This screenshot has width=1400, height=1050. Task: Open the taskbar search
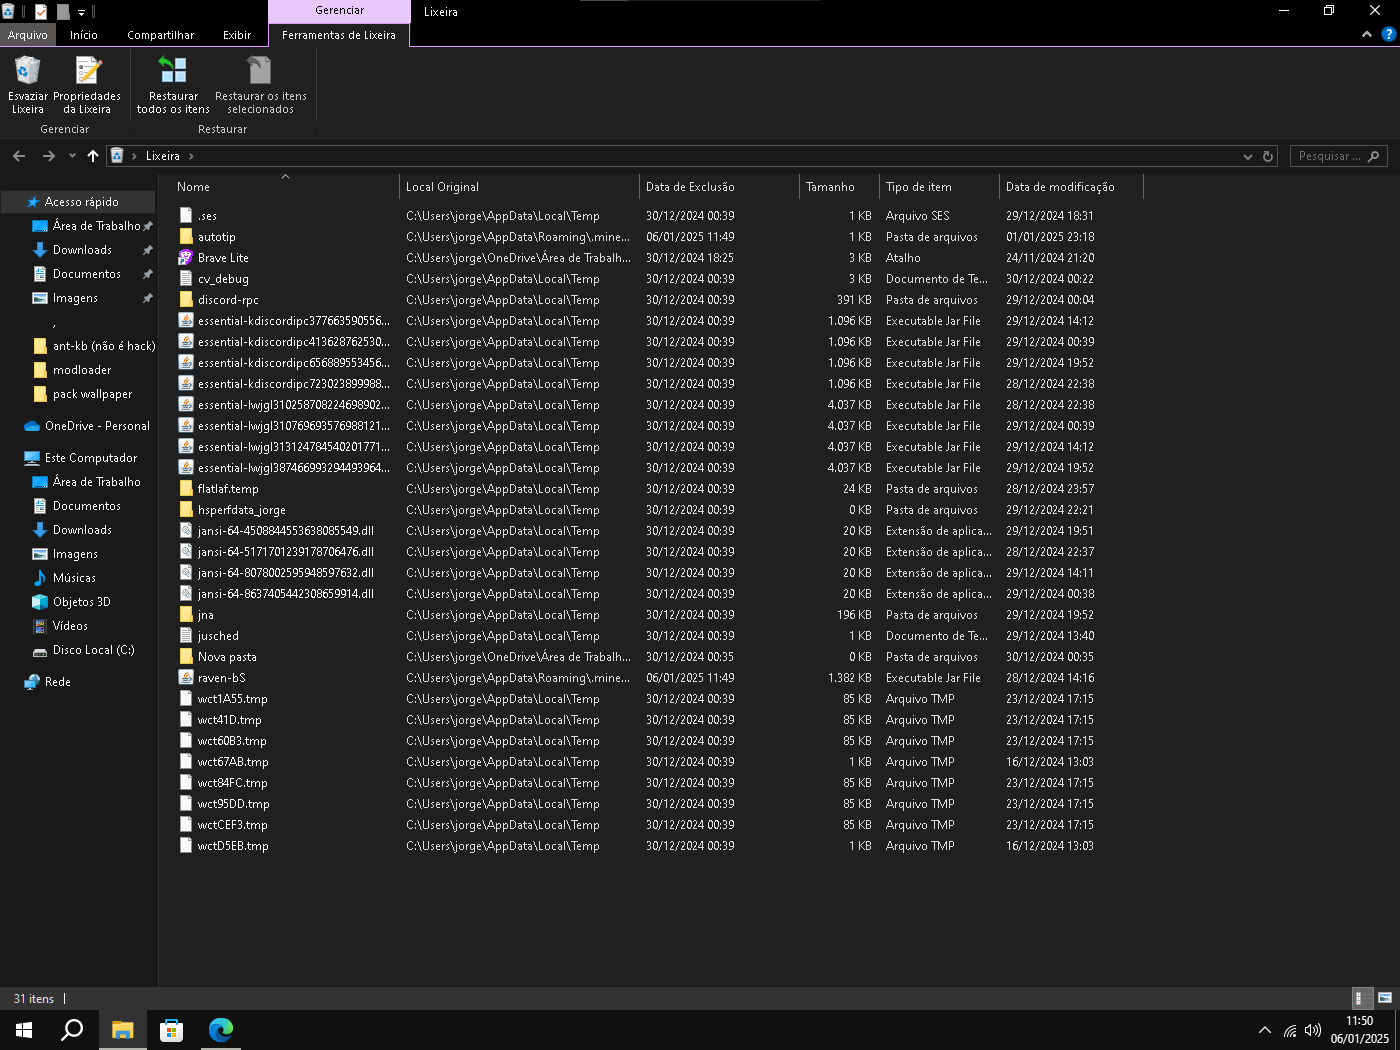tap(72, 1030)
